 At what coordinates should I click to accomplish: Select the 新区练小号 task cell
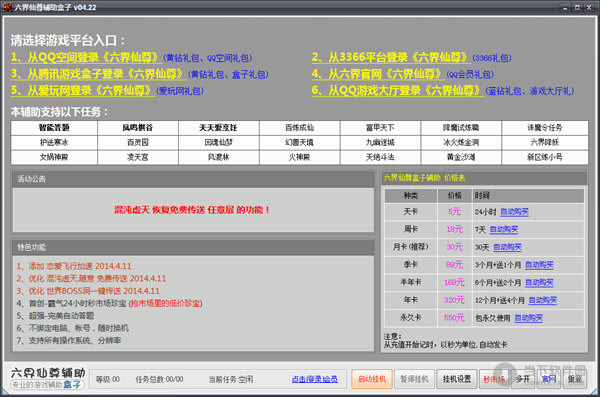(x=545, y=157)
